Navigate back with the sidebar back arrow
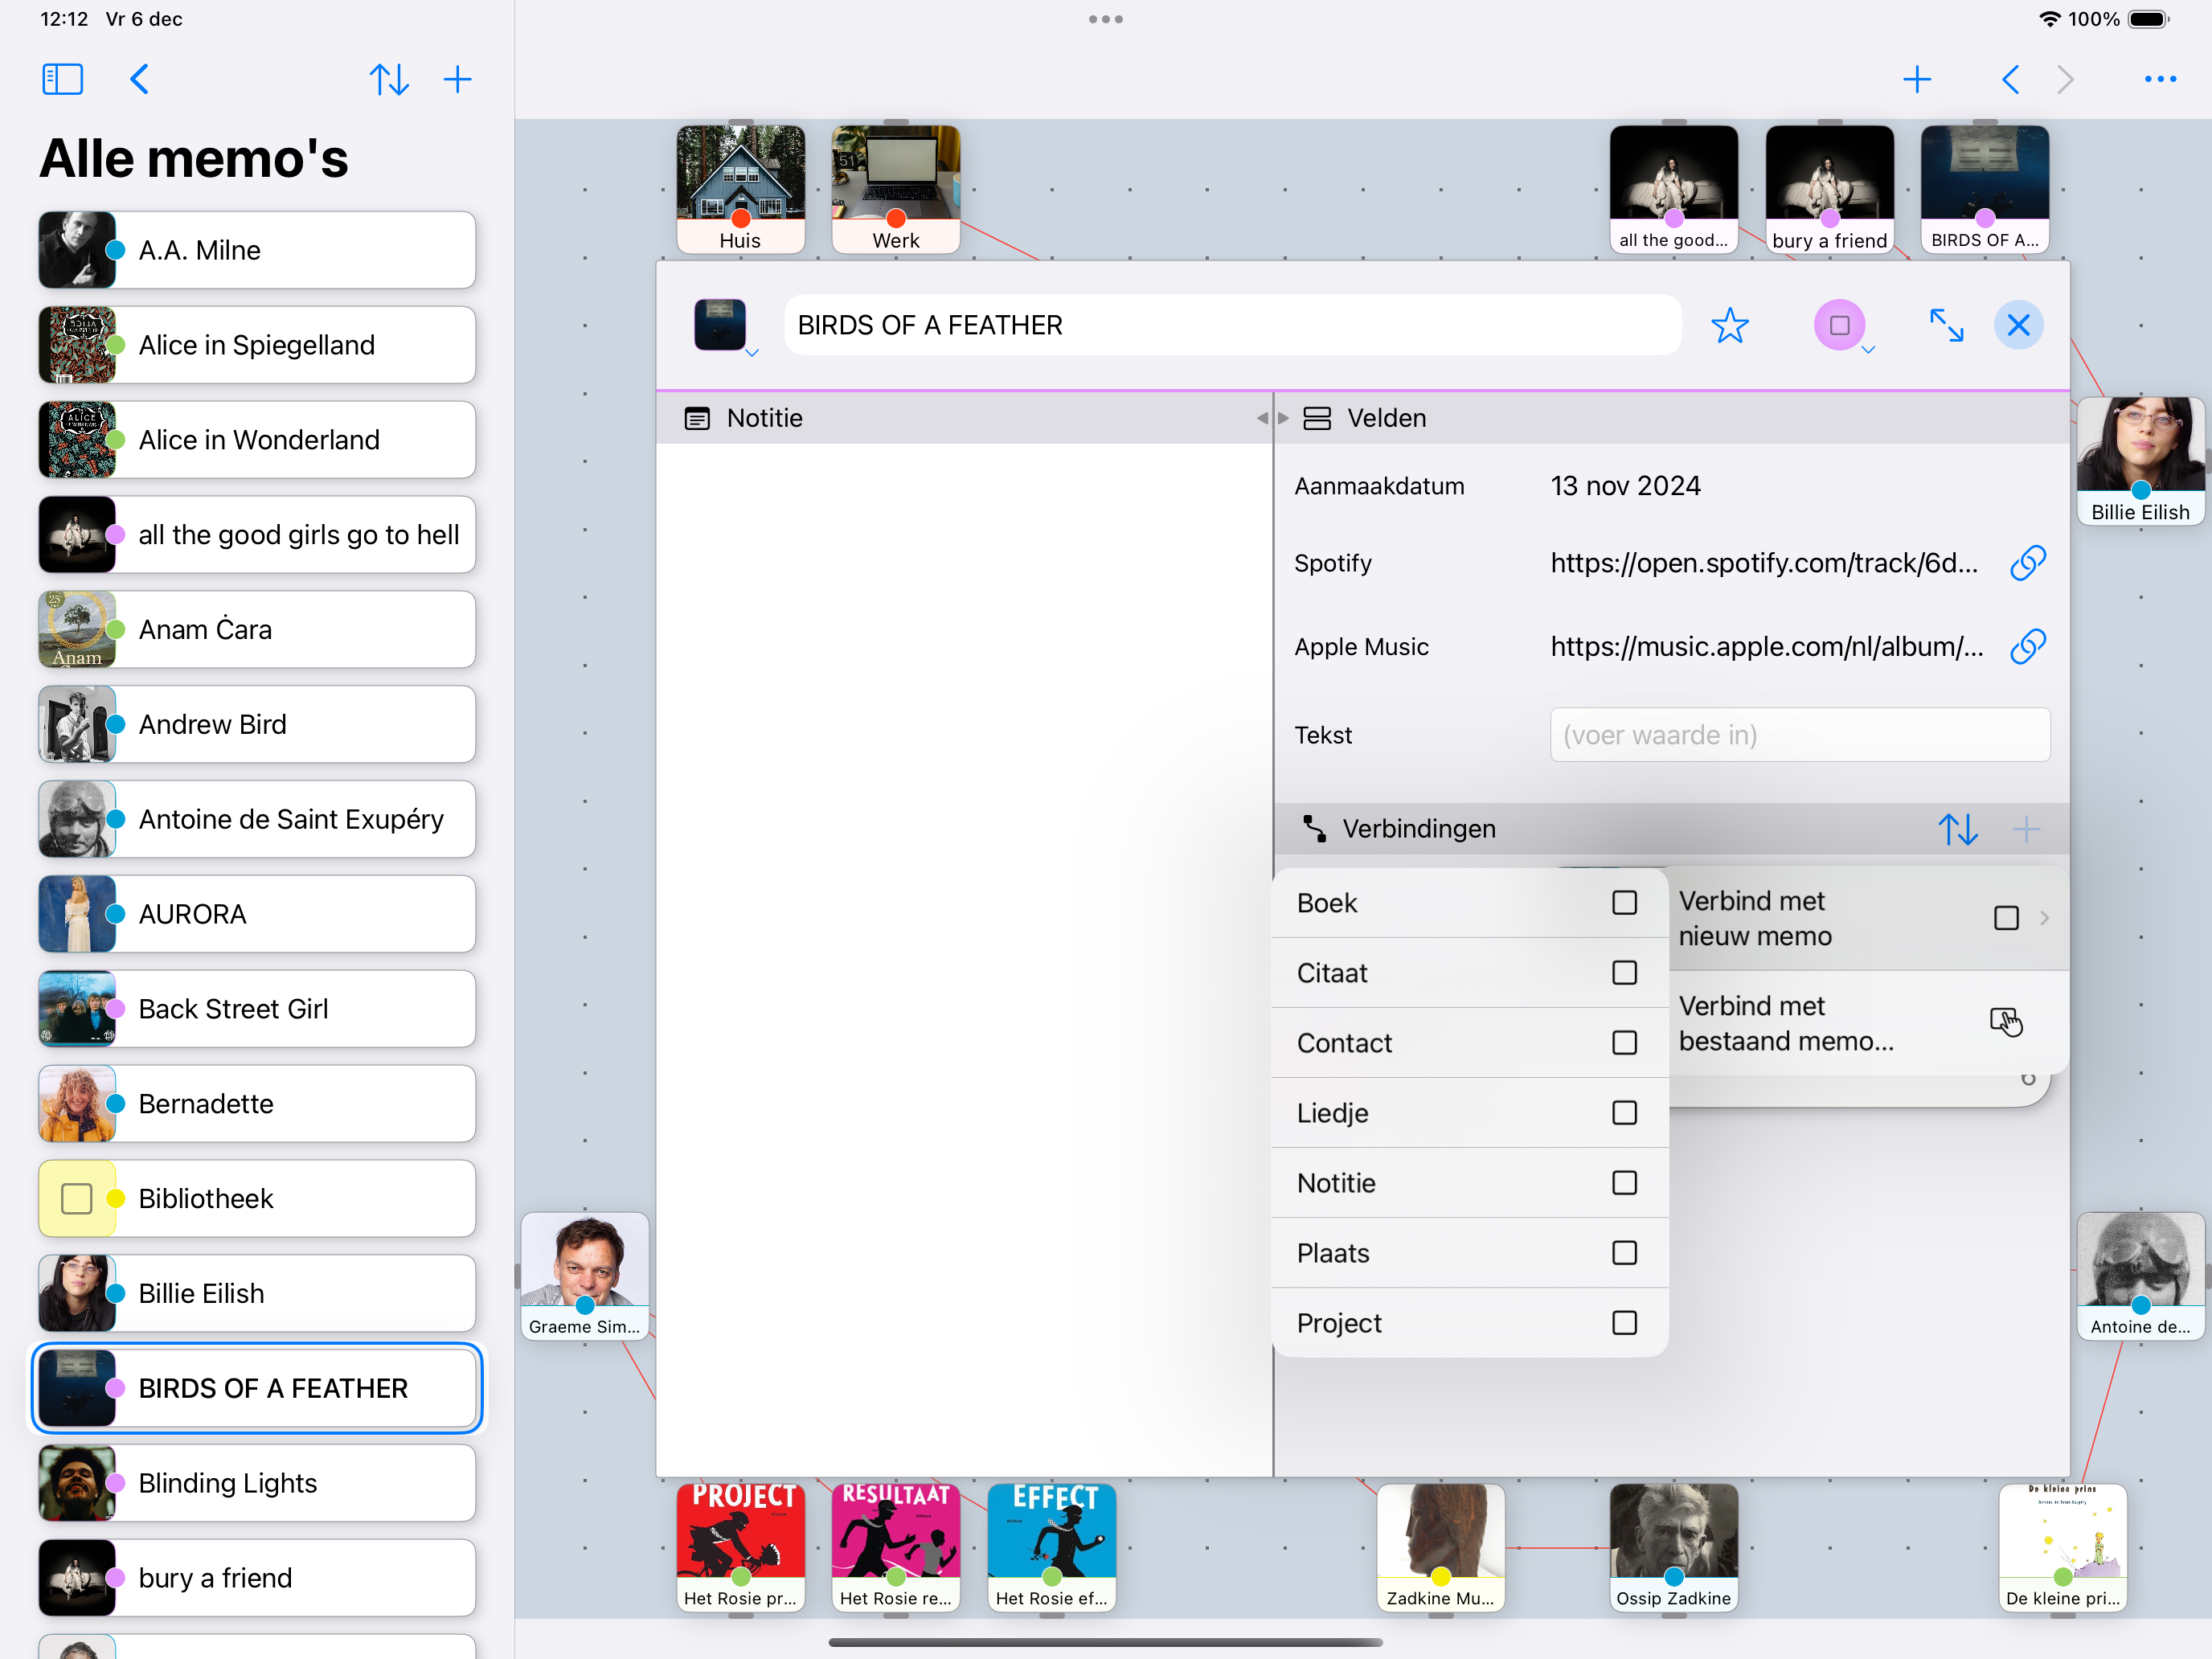The image size is (2212, 1659). click(140, 79)
